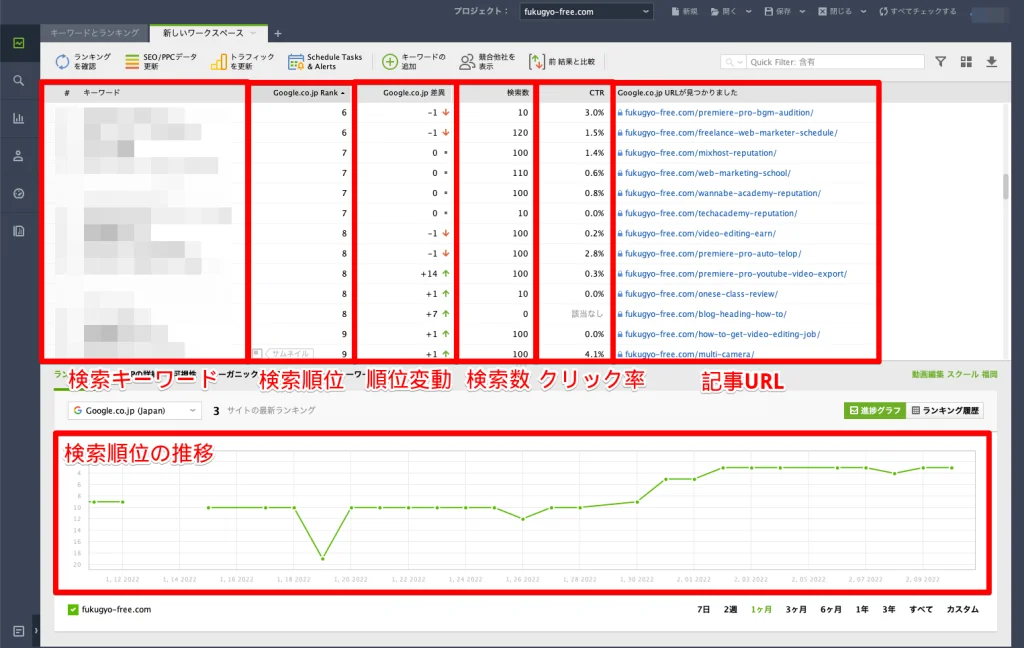Set chart range to 3年

click(889, 609)
